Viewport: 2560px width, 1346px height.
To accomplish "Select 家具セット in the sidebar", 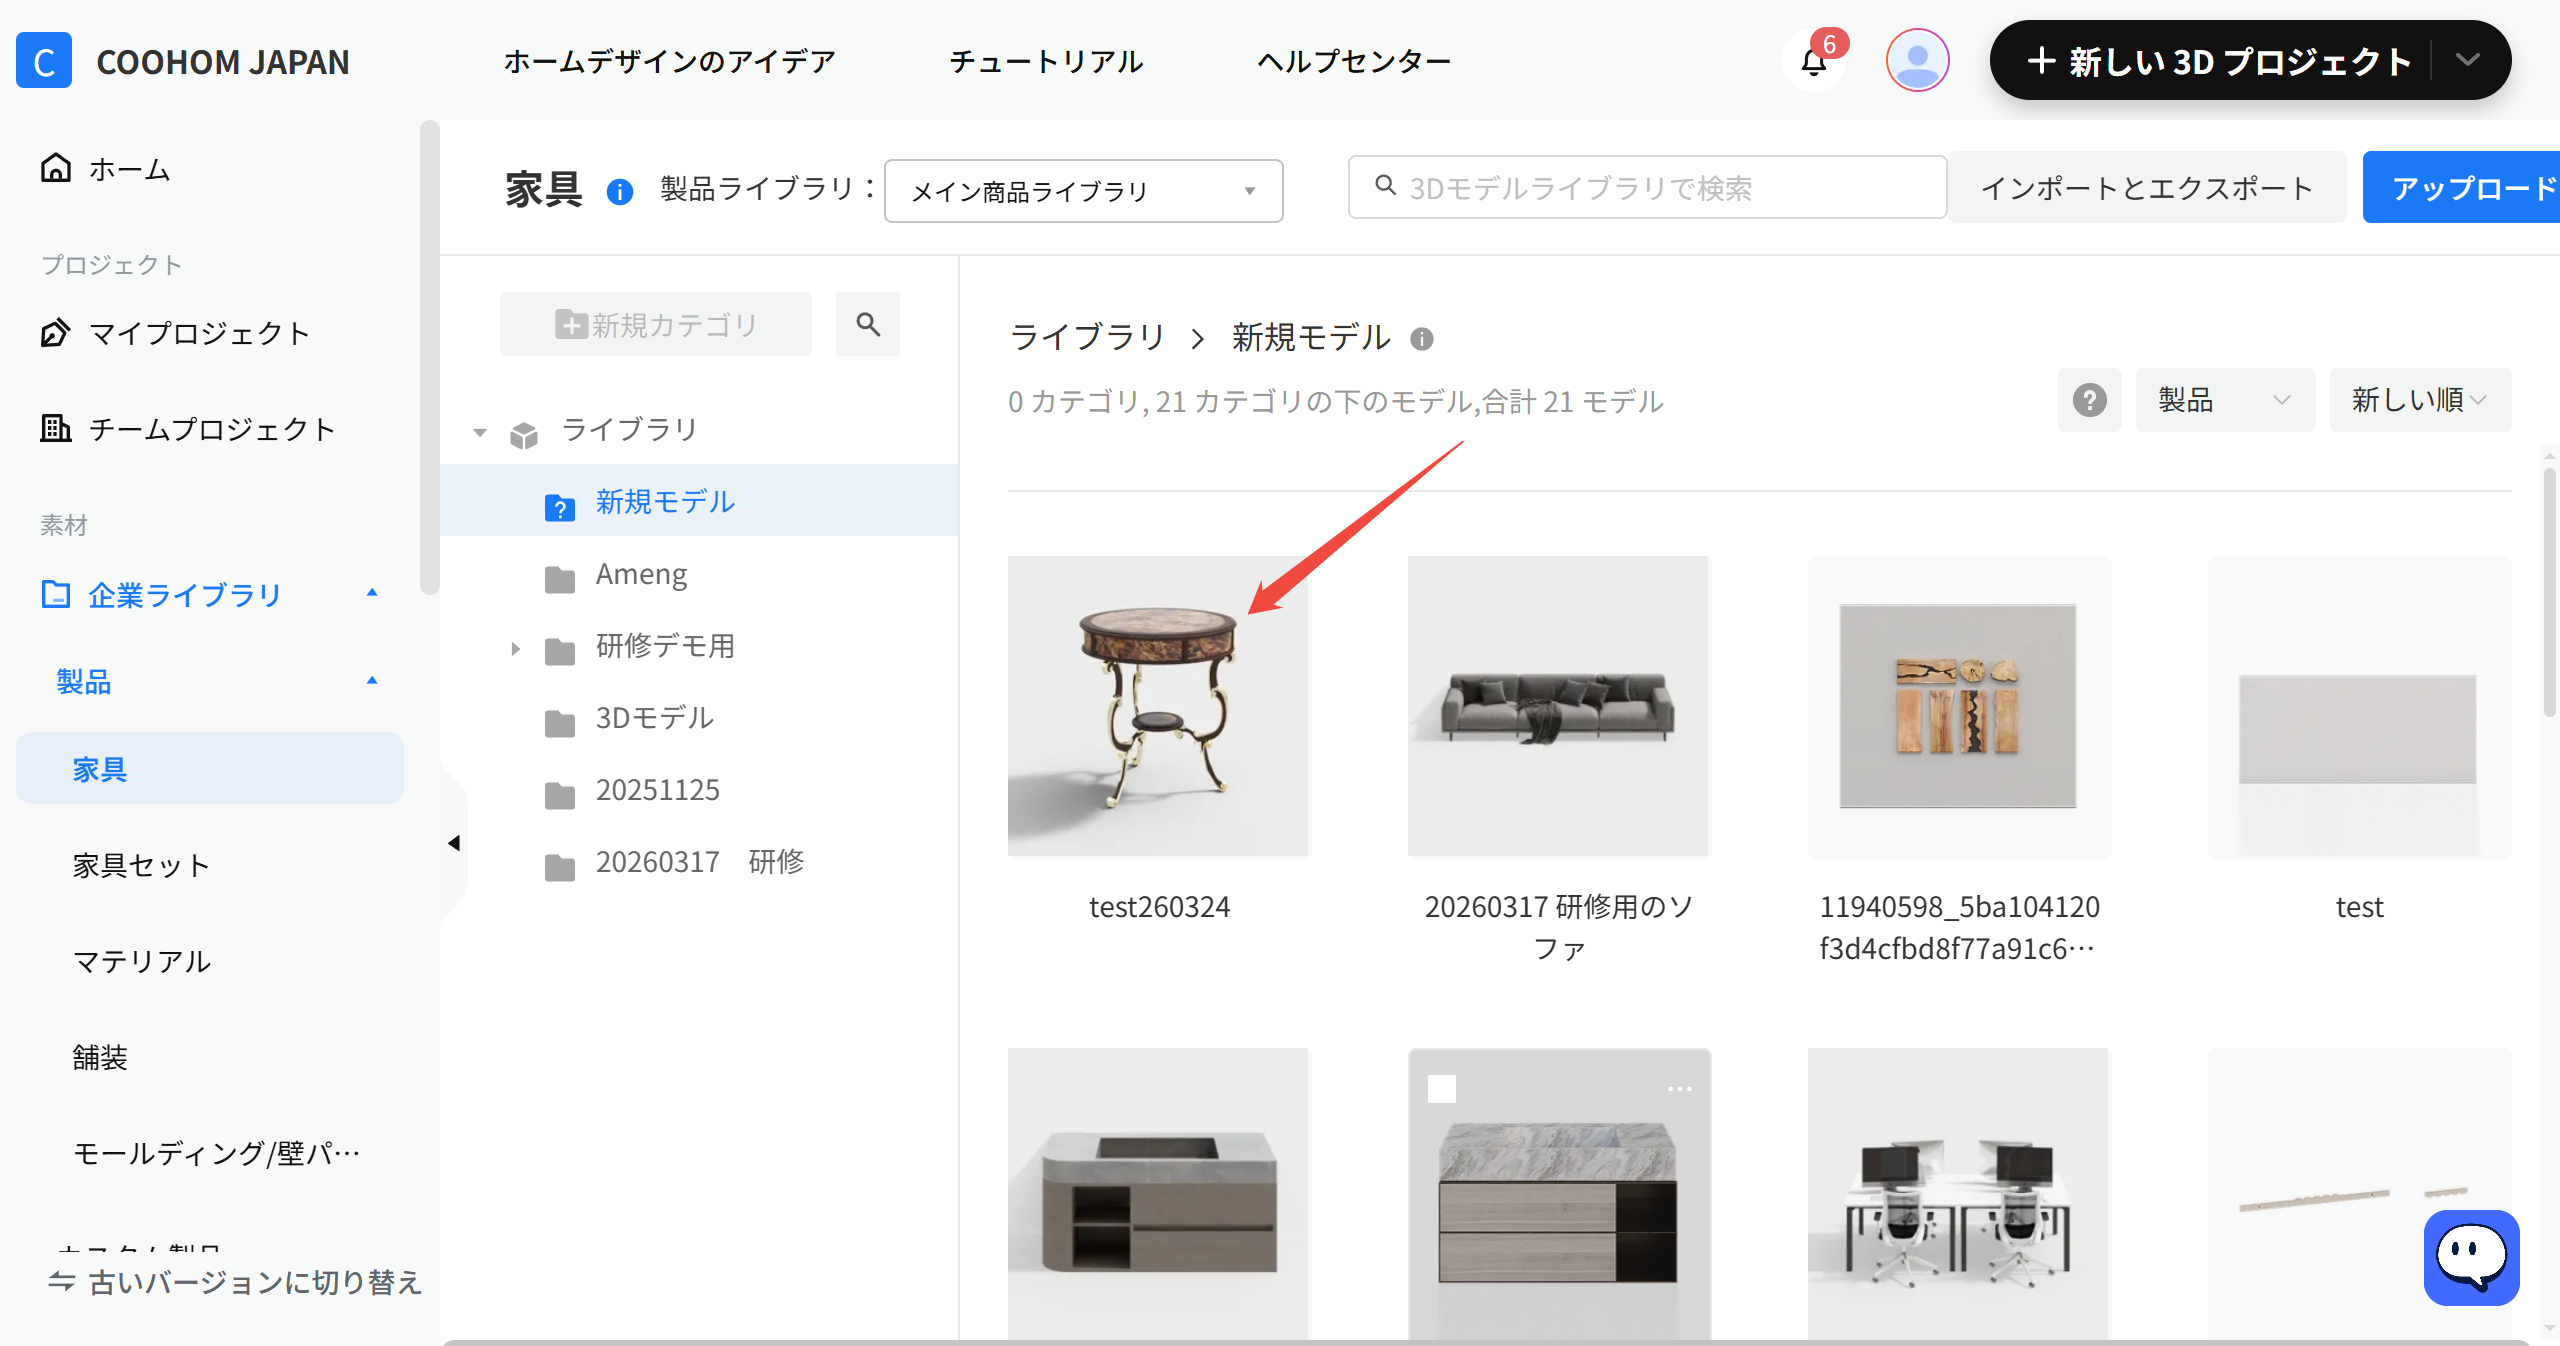I will pos(142,865).
